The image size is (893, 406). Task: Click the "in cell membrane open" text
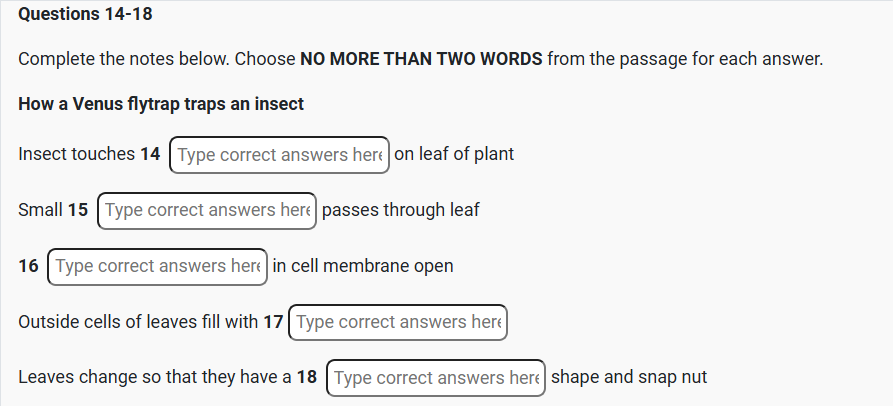[363, 266]
